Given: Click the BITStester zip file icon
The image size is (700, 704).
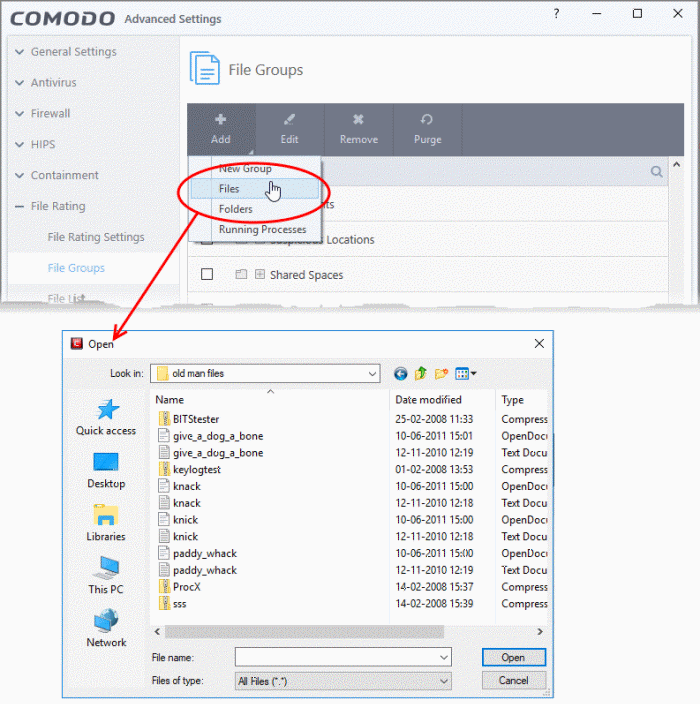Looking at the screenshot, I should point(164,419).
